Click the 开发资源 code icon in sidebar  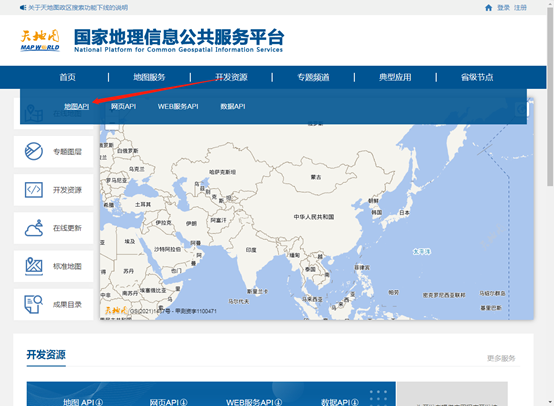[34, 190]
